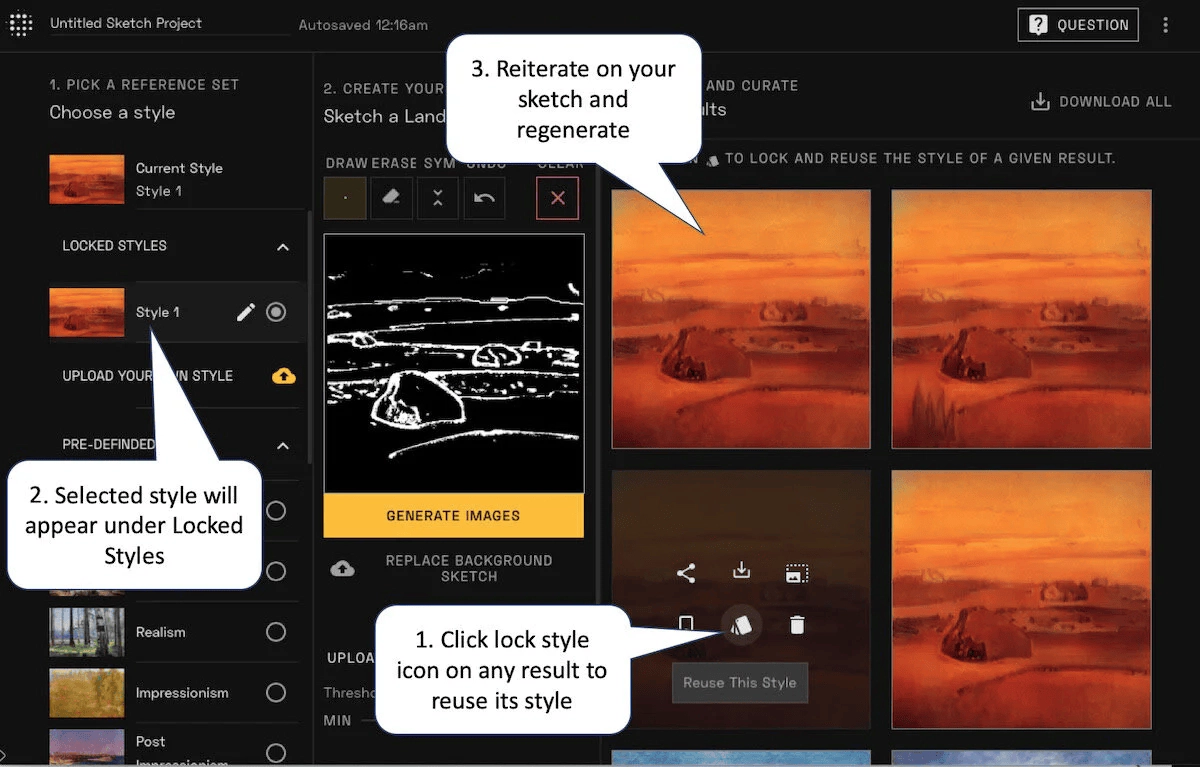Collapse the Pre-defined styles section
Screen dimensions: 1200x767
pos(283,445)
